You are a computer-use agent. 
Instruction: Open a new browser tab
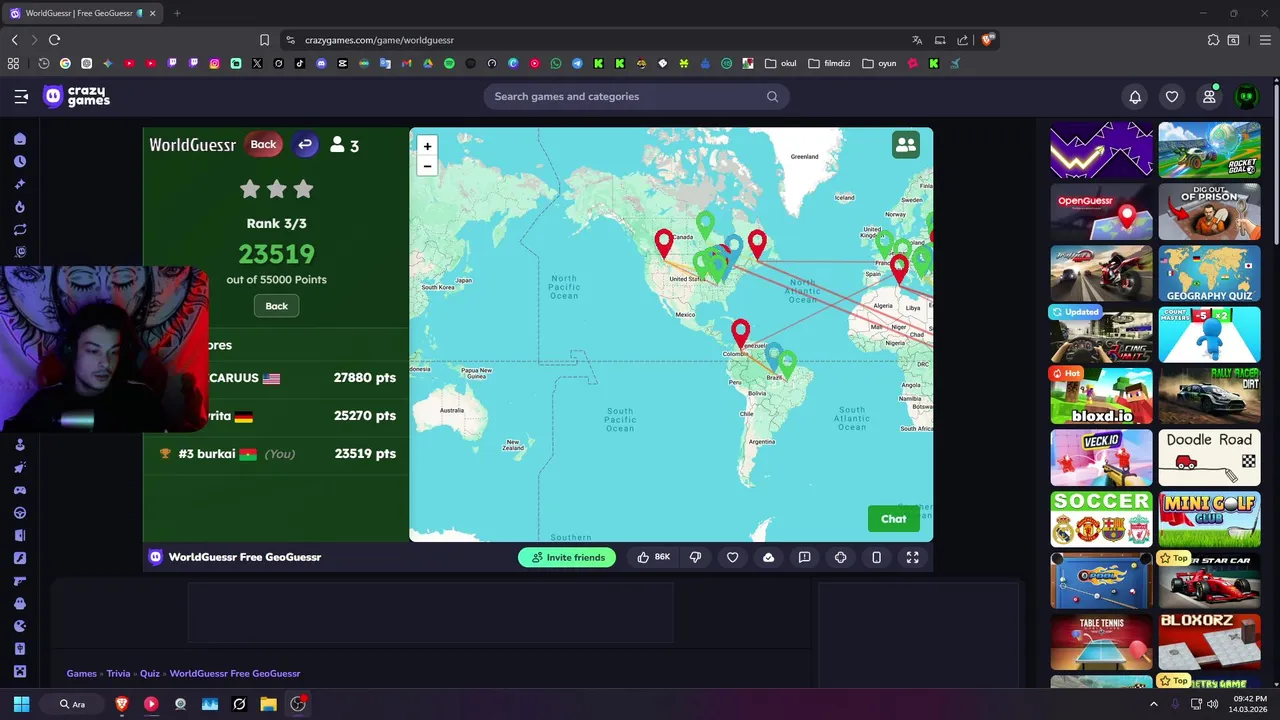[x=177, y=13]
